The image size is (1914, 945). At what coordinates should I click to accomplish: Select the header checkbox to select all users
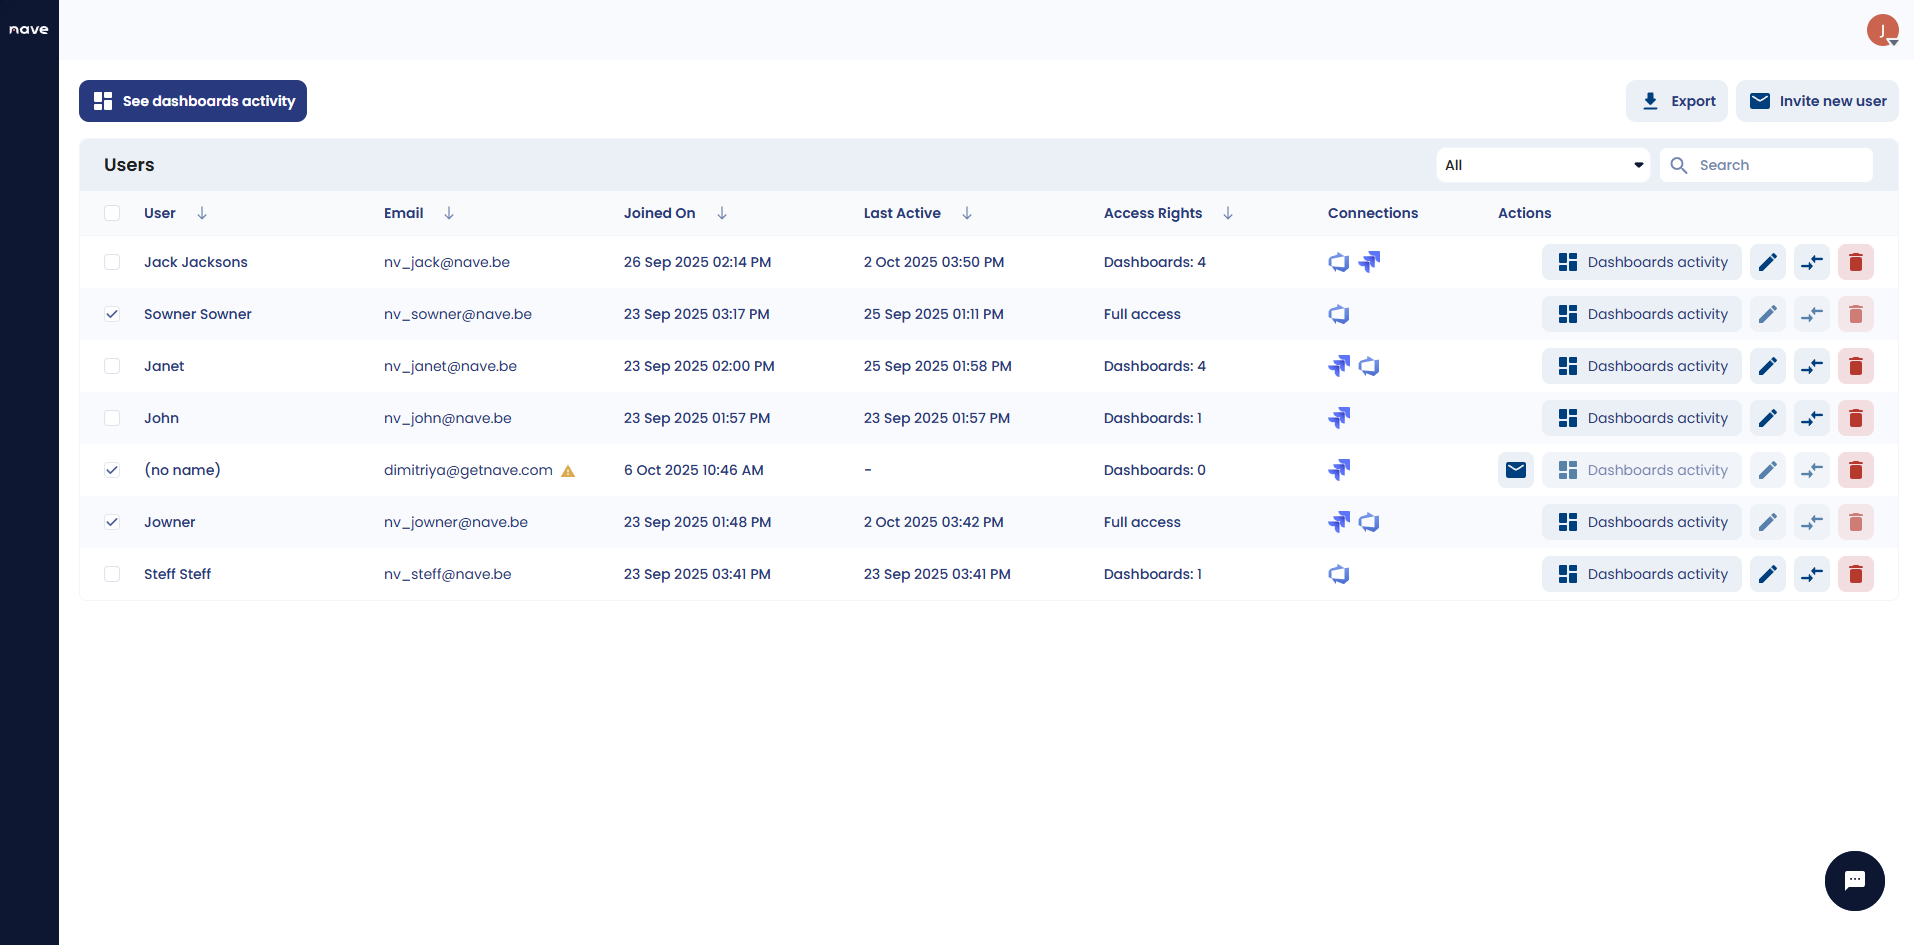point(112,213)
